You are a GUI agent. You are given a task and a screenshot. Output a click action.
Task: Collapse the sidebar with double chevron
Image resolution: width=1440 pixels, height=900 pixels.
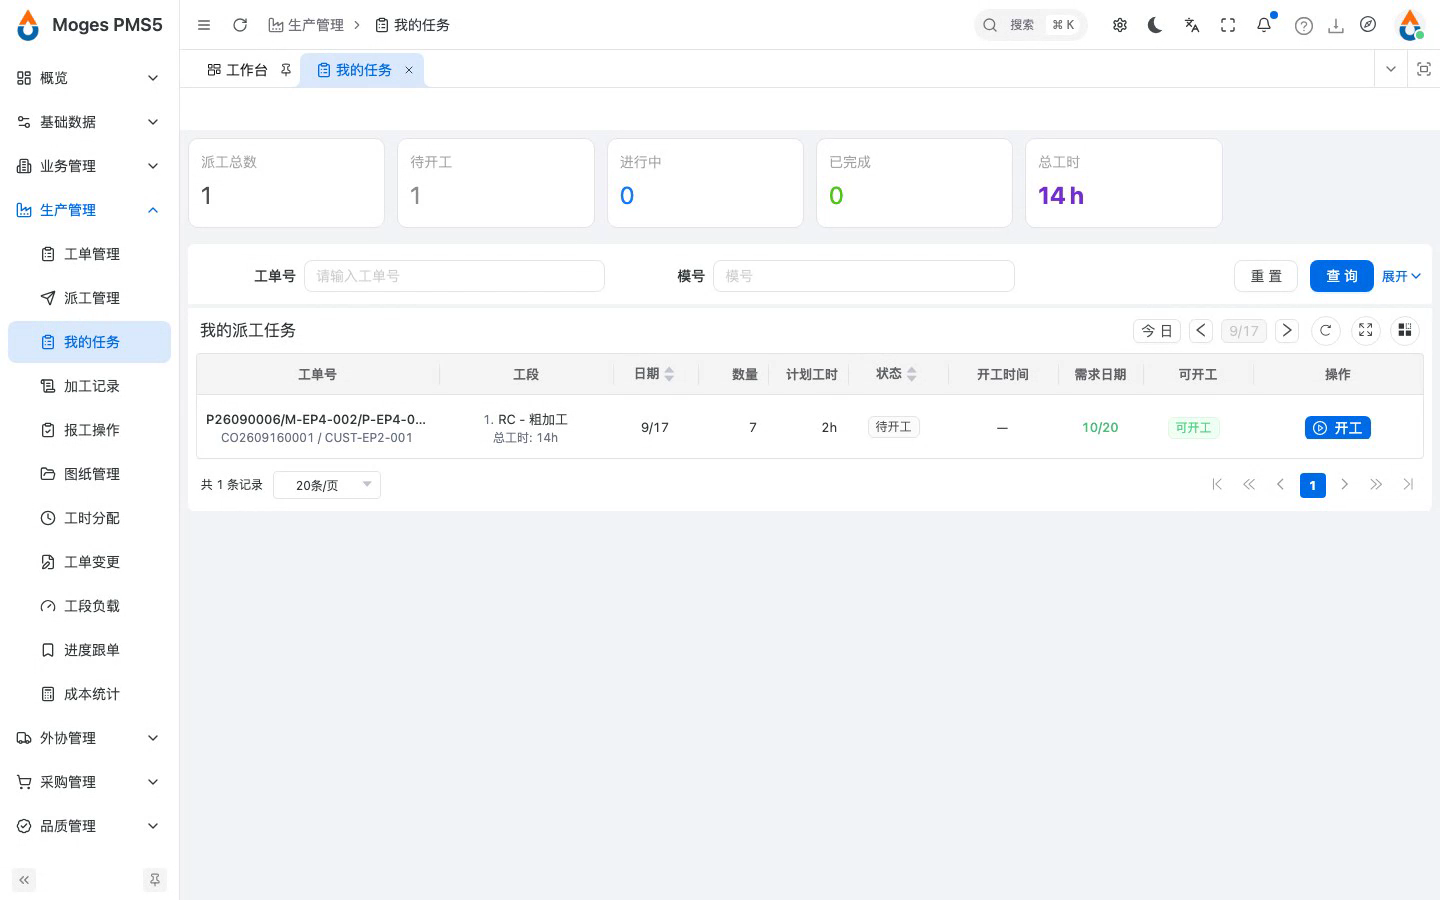coord(24,880)
